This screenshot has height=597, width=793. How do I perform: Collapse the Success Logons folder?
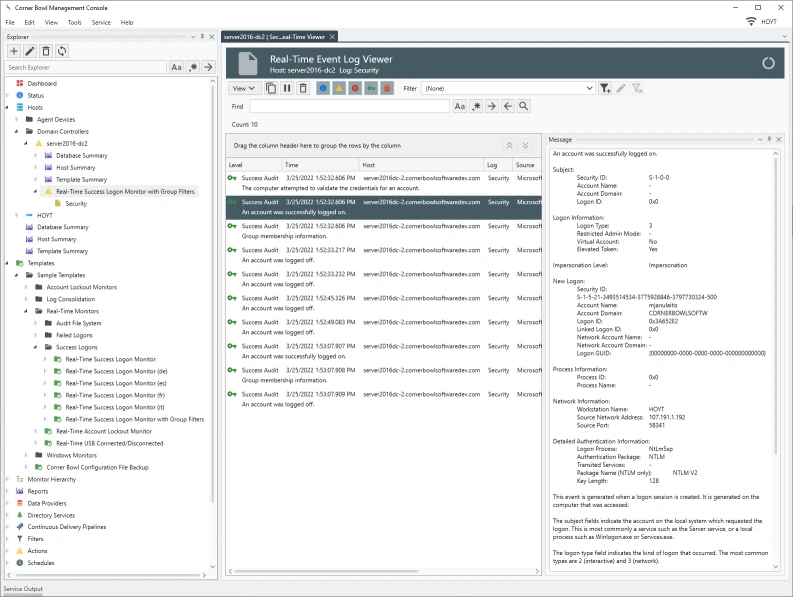coord(35,347)
